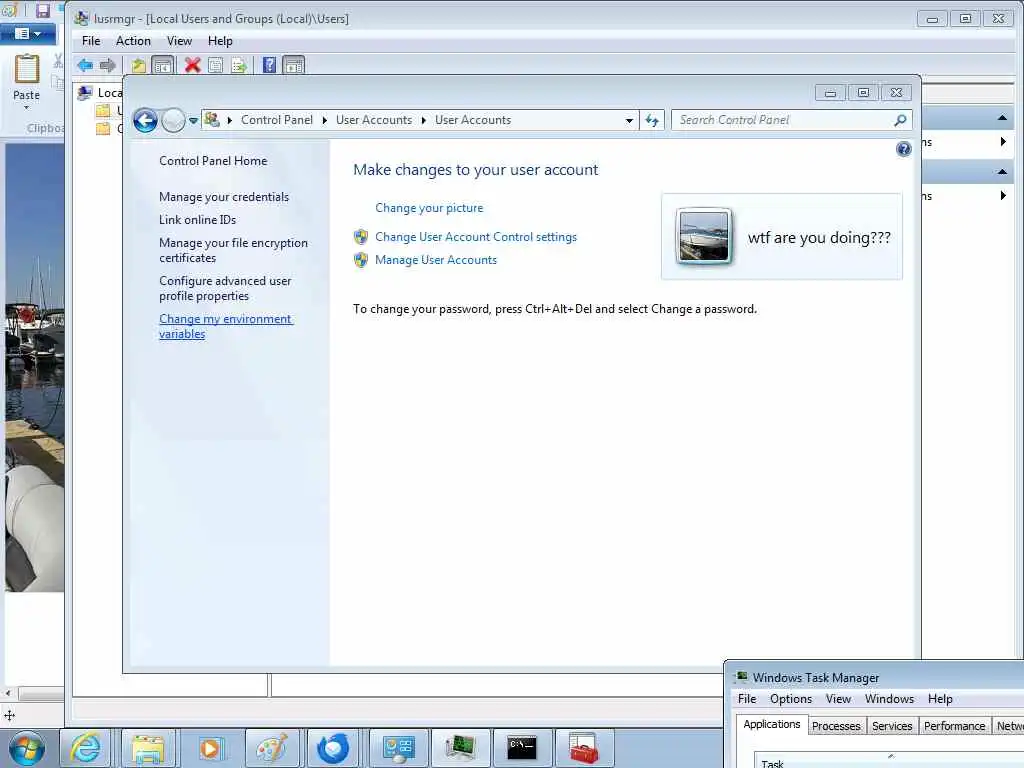Open Options menu in Task Manager
This screenshot has height=768, width=1024.
791,699
